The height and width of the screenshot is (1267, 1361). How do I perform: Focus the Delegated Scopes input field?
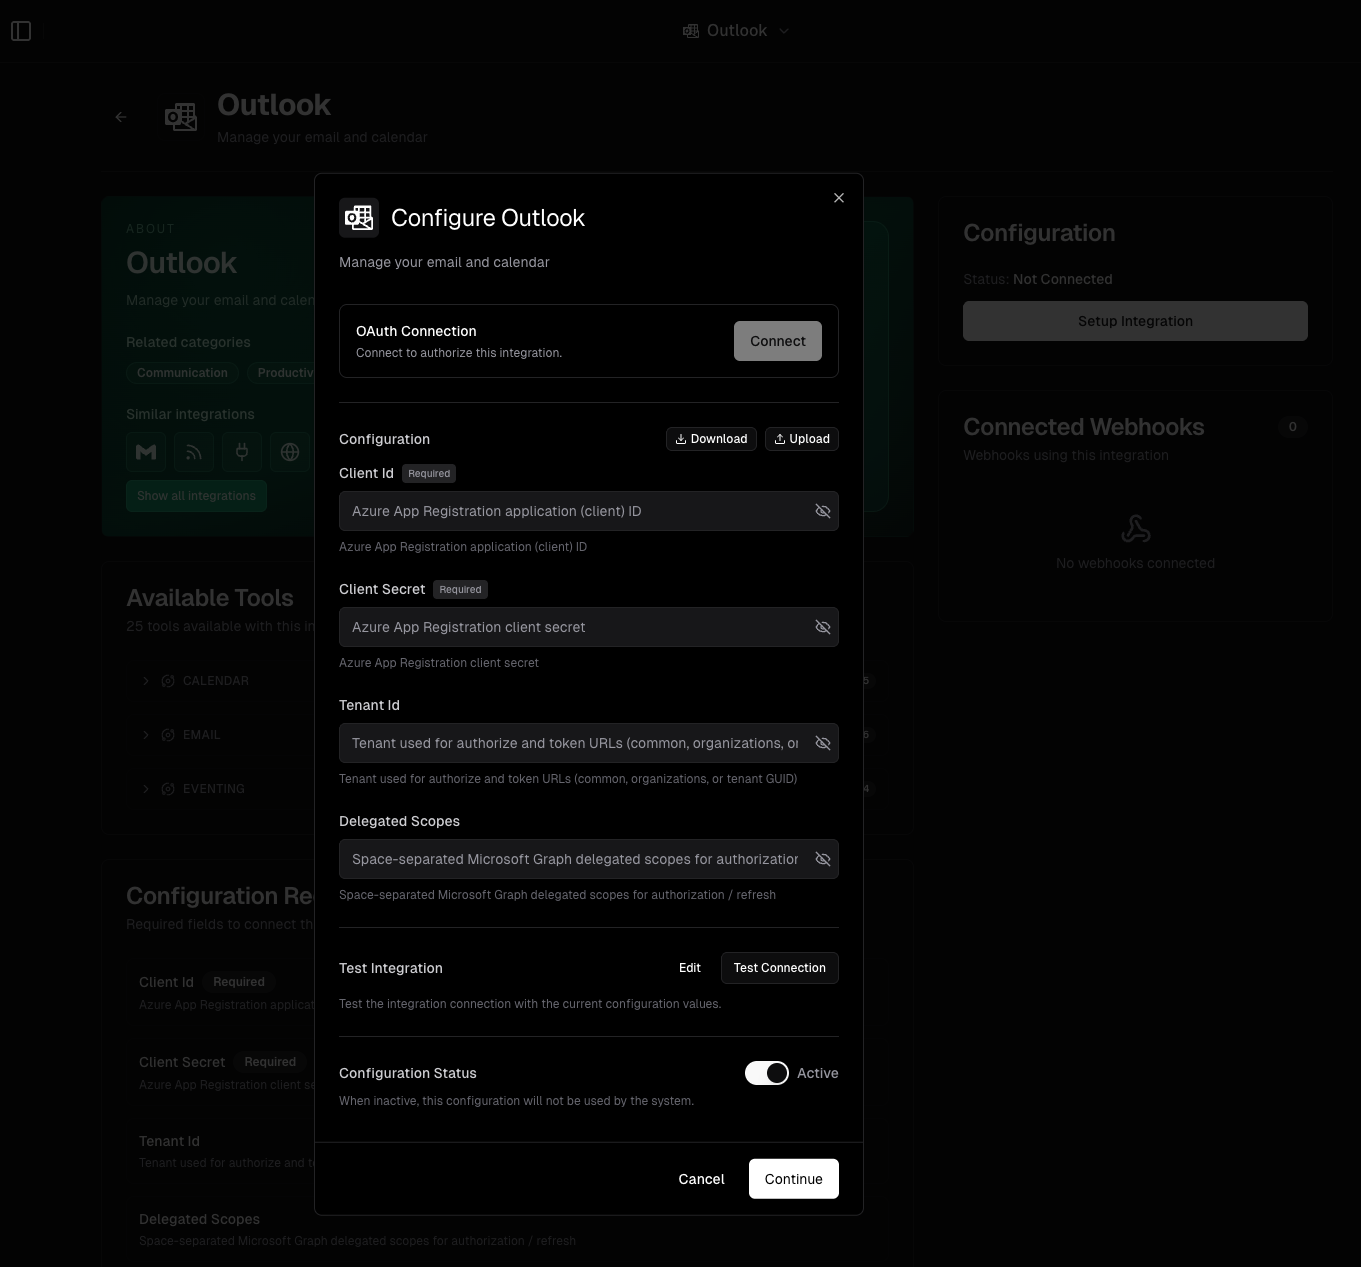[589, 859]
